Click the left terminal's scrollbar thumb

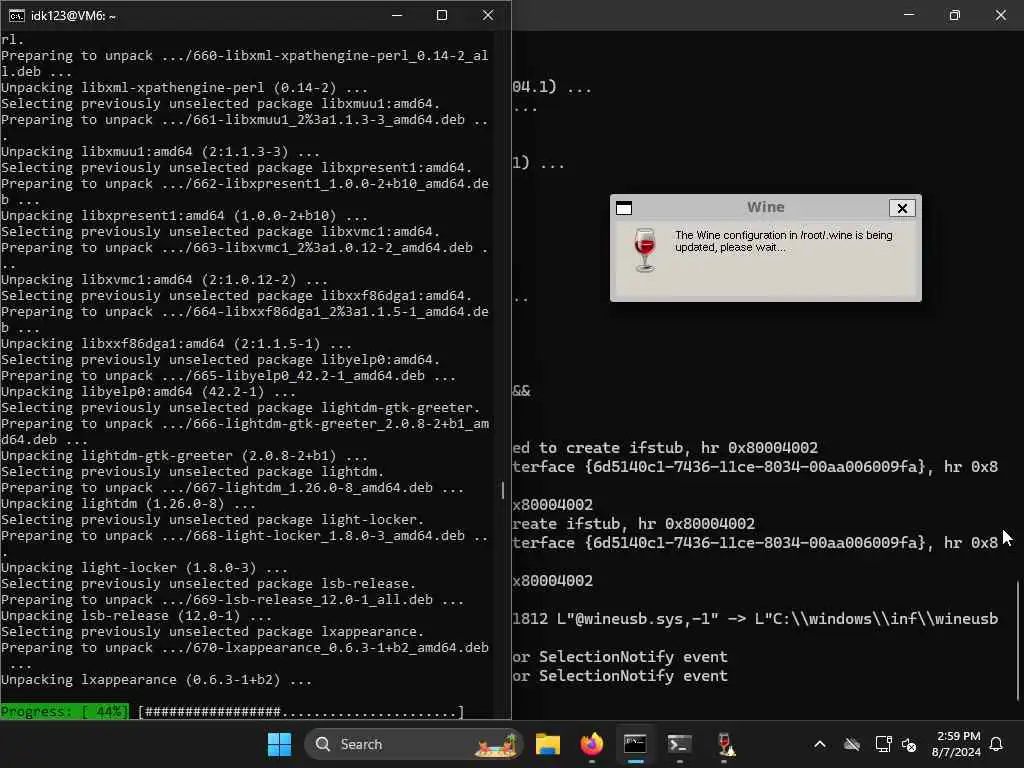click(x=503, y=490)
